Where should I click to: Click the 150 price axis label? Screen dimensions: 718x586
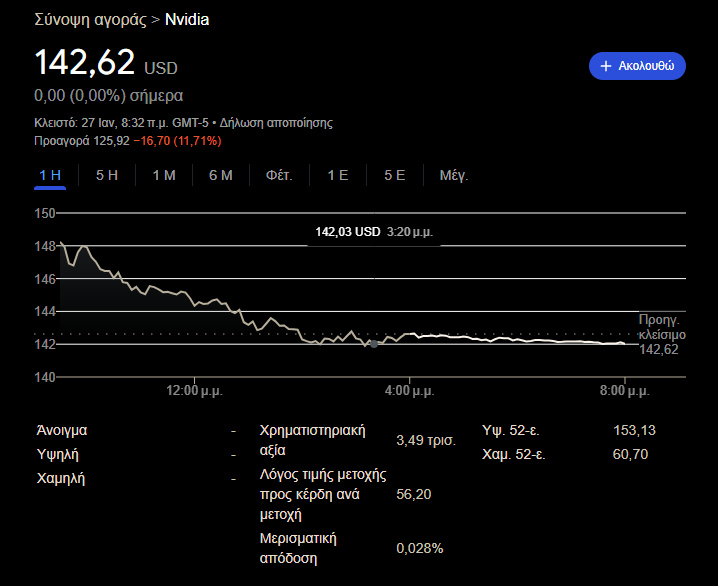click(x=44, y=213)
